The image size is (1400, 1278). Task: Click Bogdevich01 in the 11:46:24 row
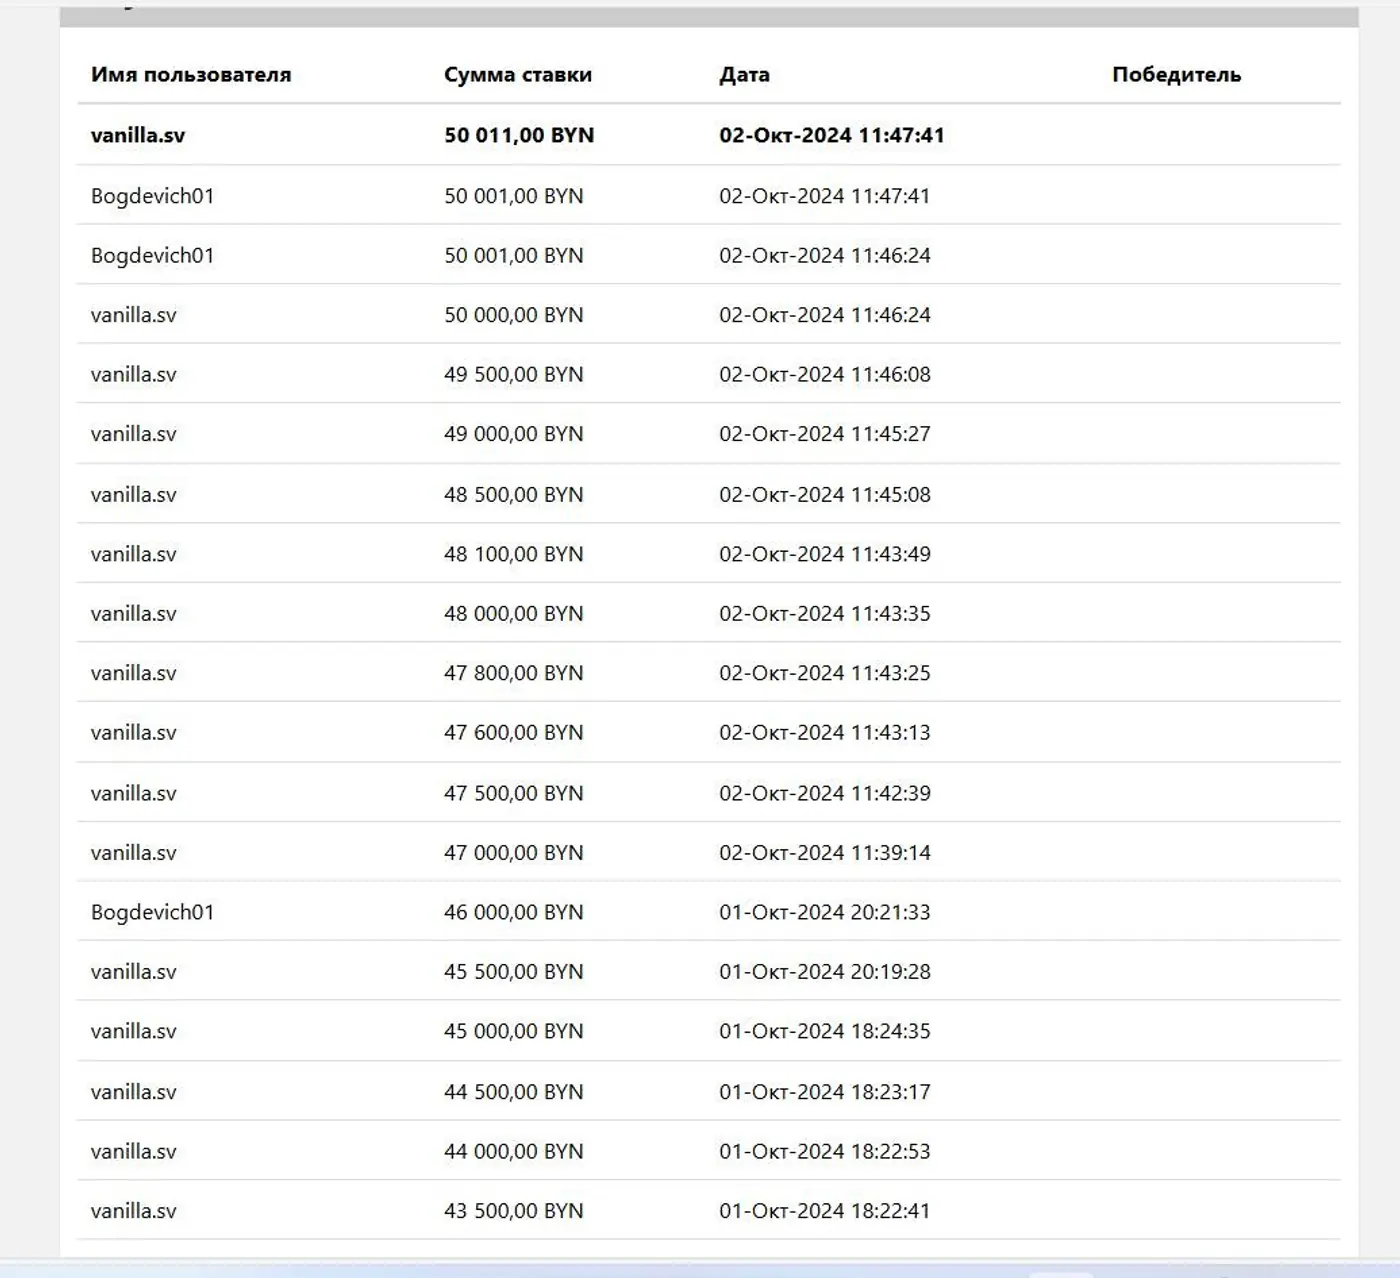coord(152,255)
